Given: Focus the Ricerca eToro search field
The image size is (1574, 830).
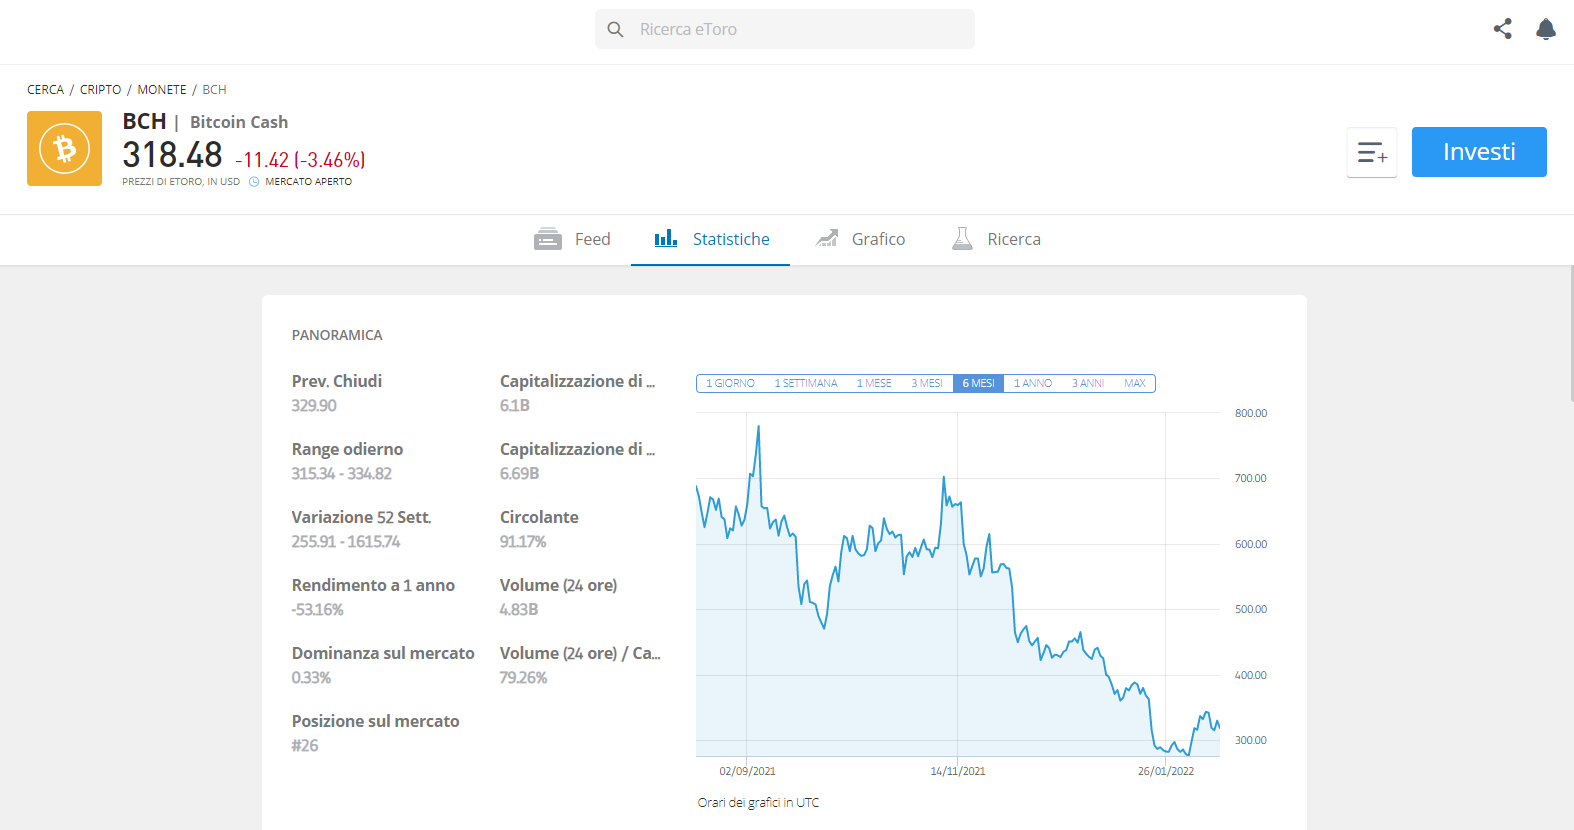Looking at the screenshot, I should pos(785,29).
